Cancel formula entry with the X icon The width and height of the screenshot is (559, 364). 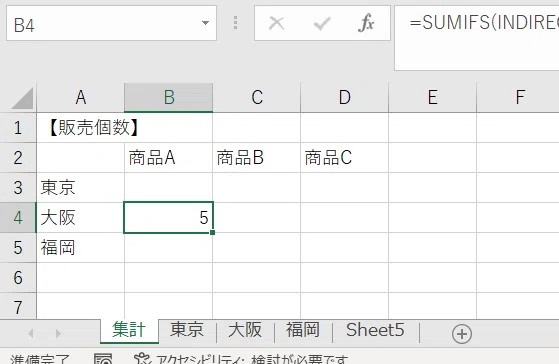click(276, 24)
